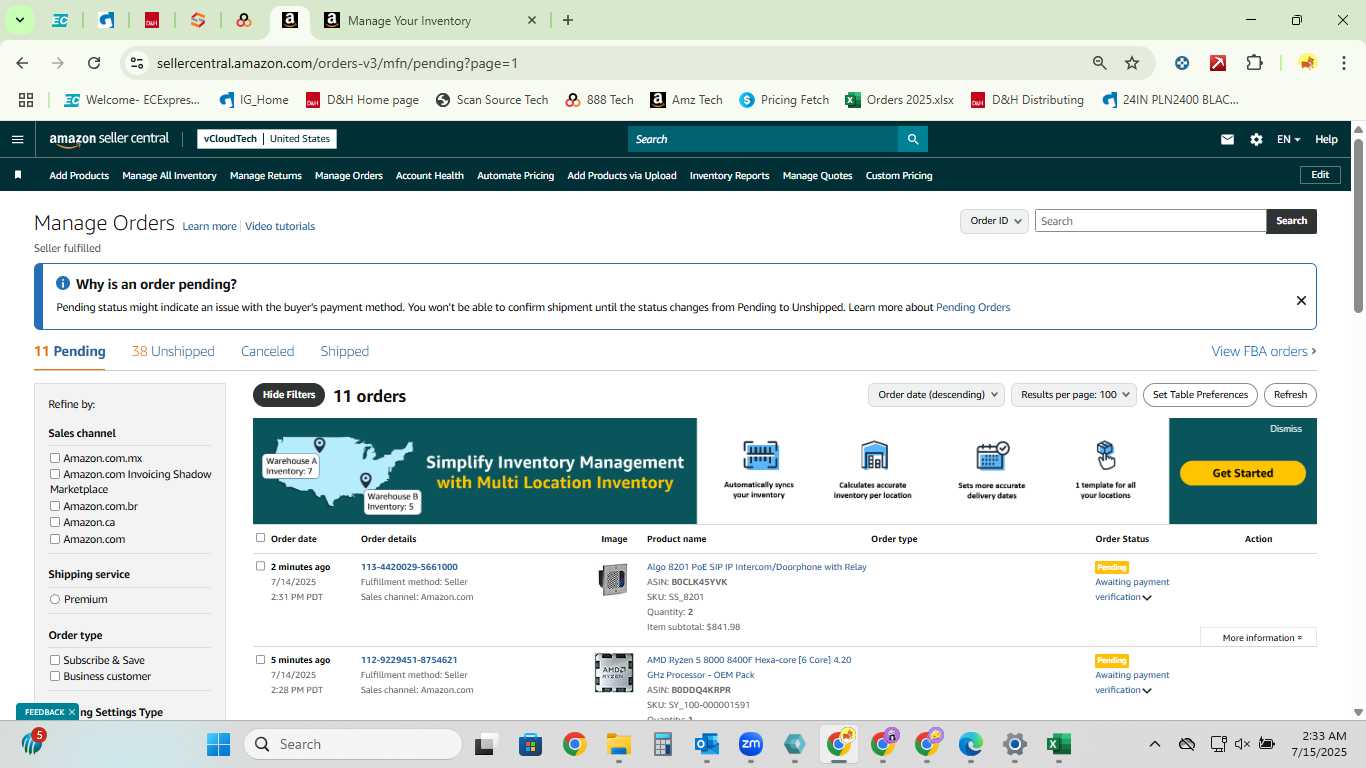Open the tab search dropdown arrow

(x=19, y=20)
